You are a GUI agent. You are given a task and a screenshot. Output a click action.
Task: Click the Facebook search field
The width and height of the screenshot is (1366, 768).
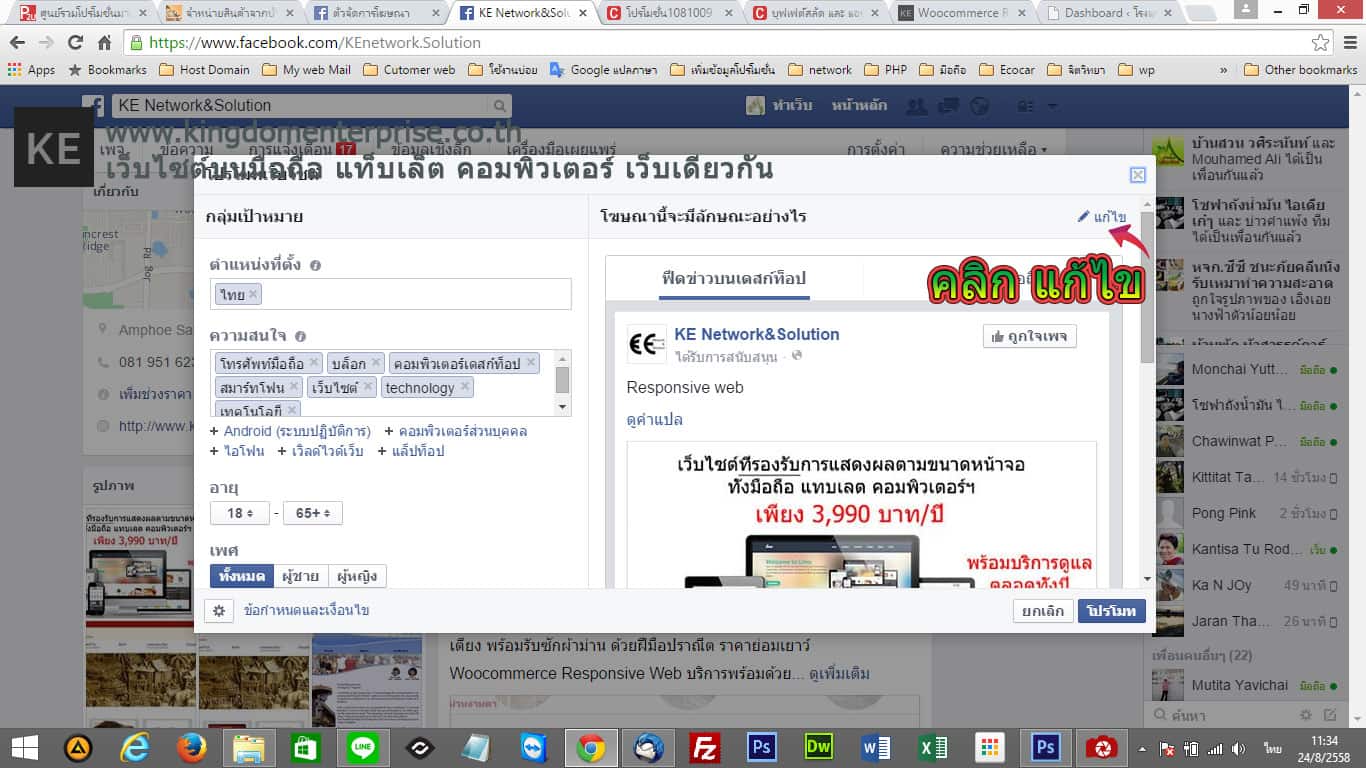(x=300, y=106)
